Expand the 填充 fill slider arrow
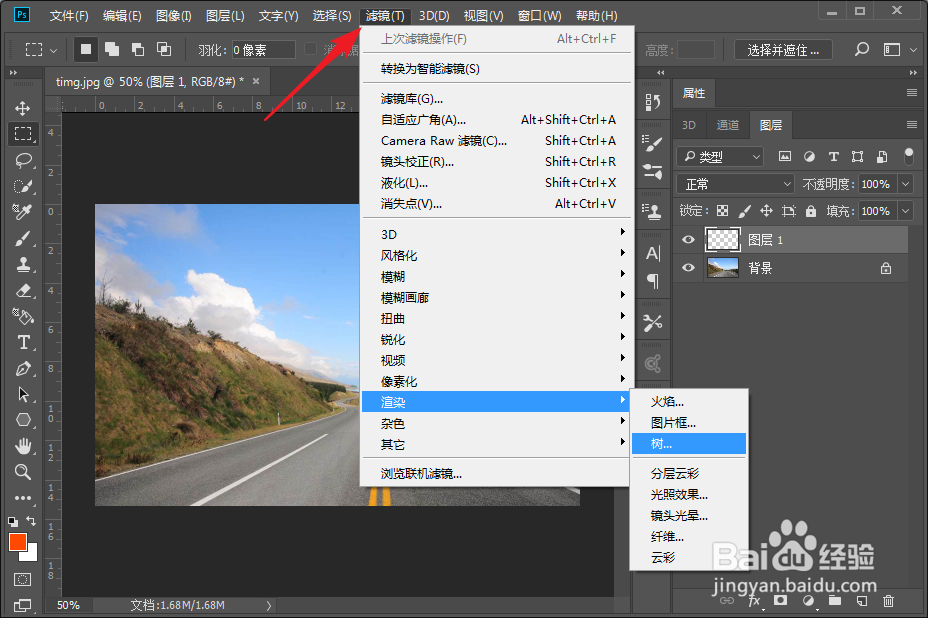 [x=906, y=211]
